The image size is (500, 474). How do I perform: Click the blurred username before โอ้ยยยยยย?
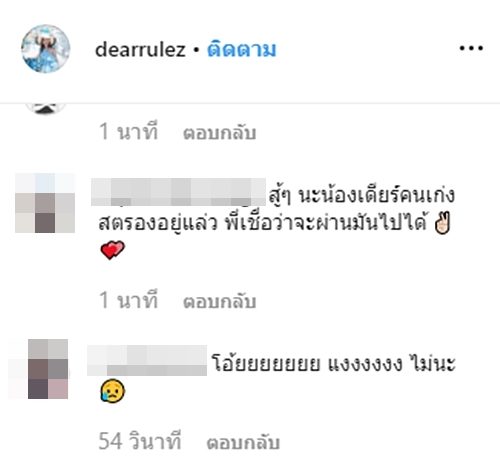pyautogui.click(x=147, y=360)
